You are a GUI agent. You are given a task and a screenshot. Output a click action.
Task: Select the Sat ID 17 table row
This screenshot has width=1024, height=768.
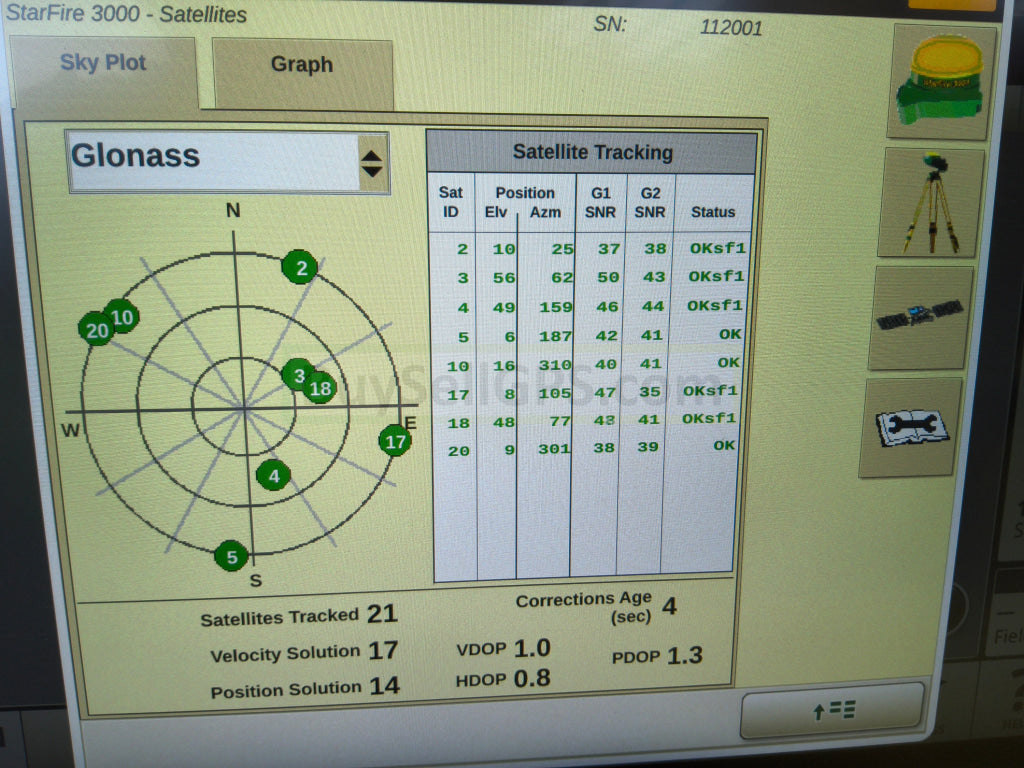click(x=592, y=392)
